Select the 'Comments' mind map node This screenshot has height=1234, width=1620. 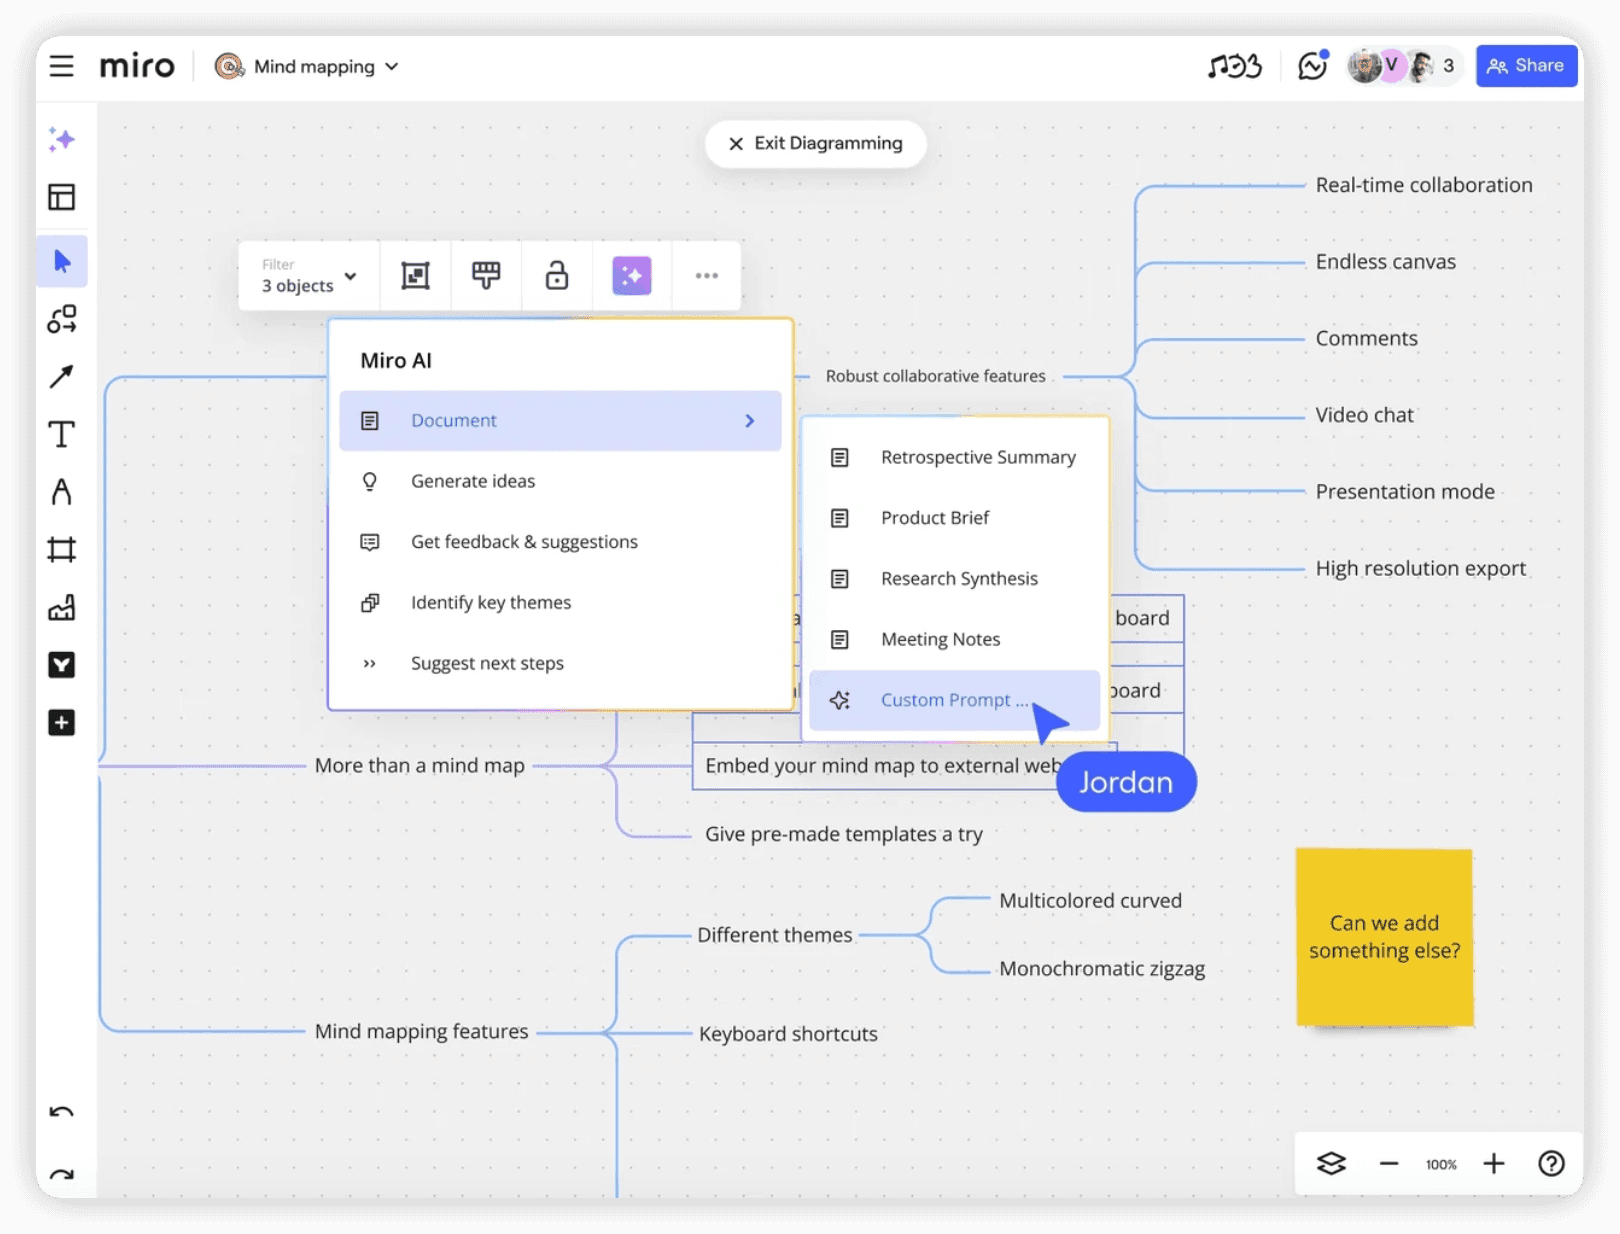(x=1367, y=338)
